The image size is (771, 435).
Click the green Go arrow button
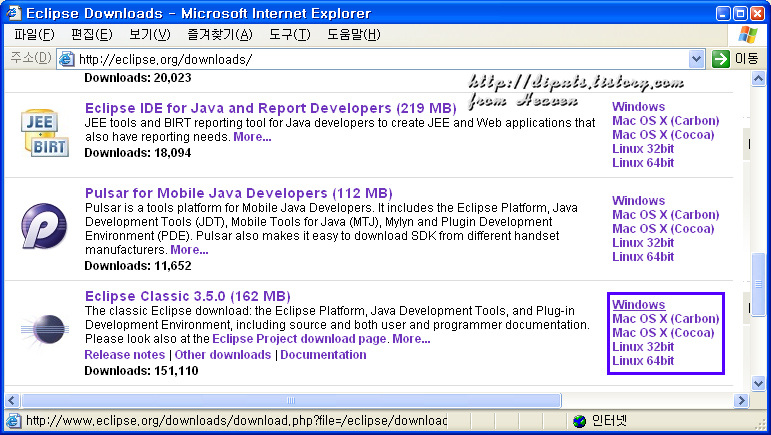[720, 59]
